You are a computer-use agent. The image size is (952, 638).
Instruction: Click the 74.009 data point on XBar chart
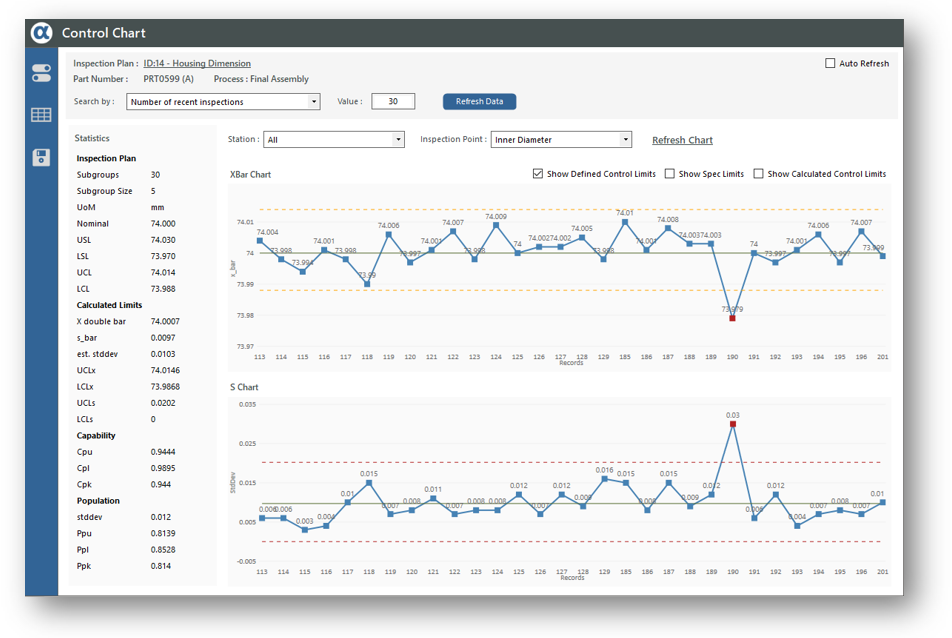496,224
